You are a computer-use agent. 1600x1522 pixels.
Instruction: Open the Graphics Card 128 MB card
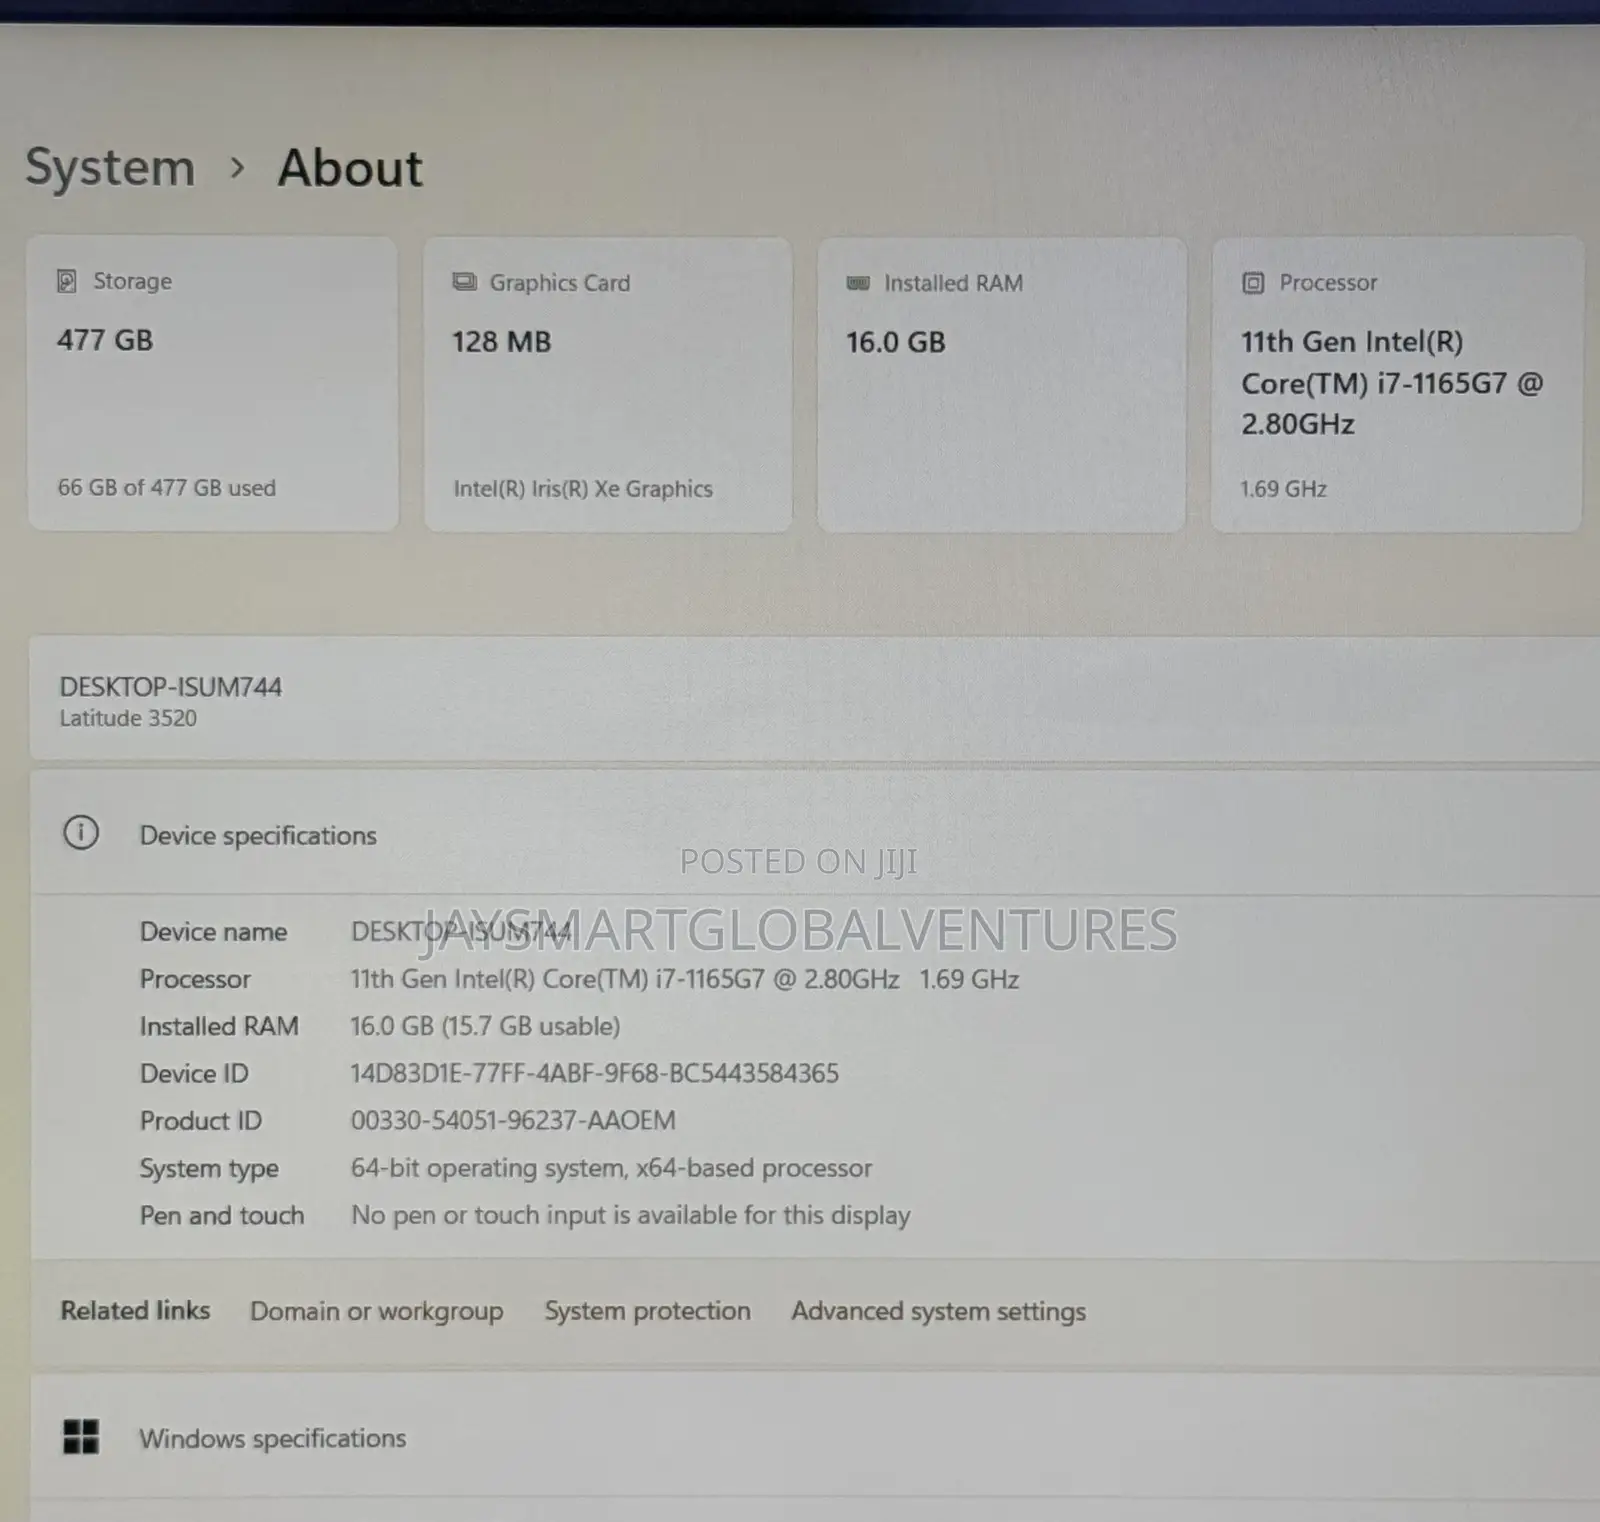(608, 384)
